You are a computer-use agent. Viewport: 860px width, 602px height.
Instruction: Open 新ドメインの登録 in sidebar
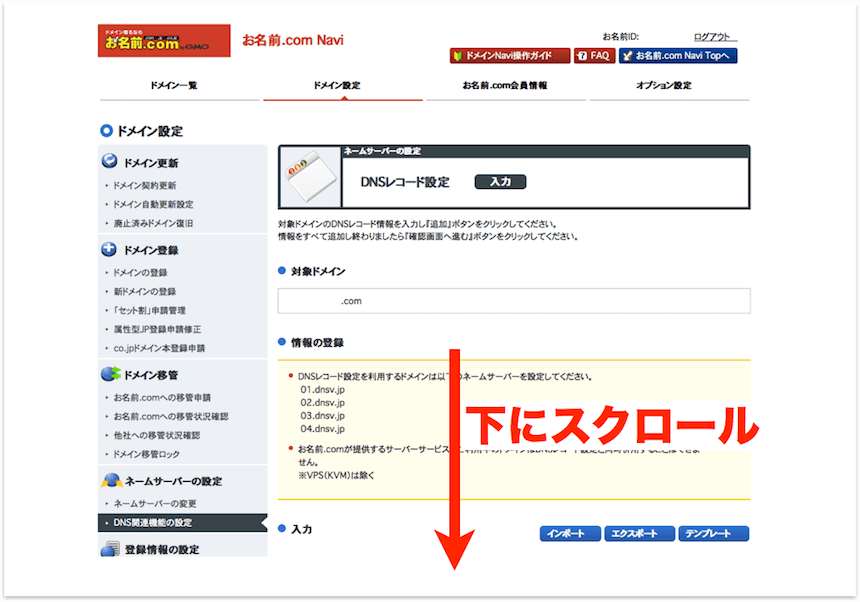[x=144, y=291]
